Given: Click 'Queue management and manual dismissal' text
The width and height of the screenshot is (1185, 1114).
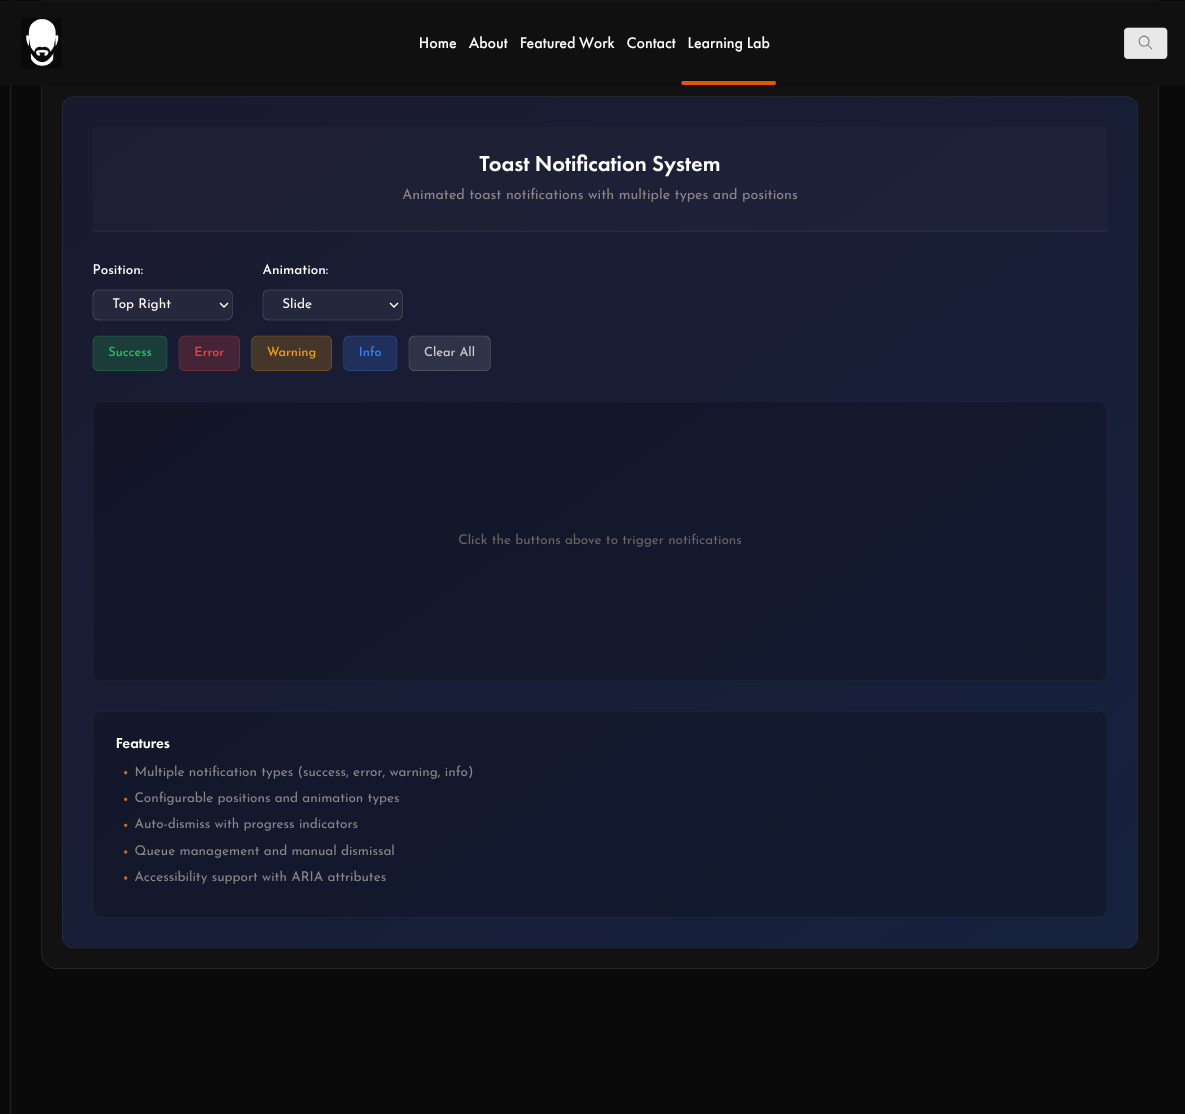Looking at the screenshot, I should (x=265, y=851).
